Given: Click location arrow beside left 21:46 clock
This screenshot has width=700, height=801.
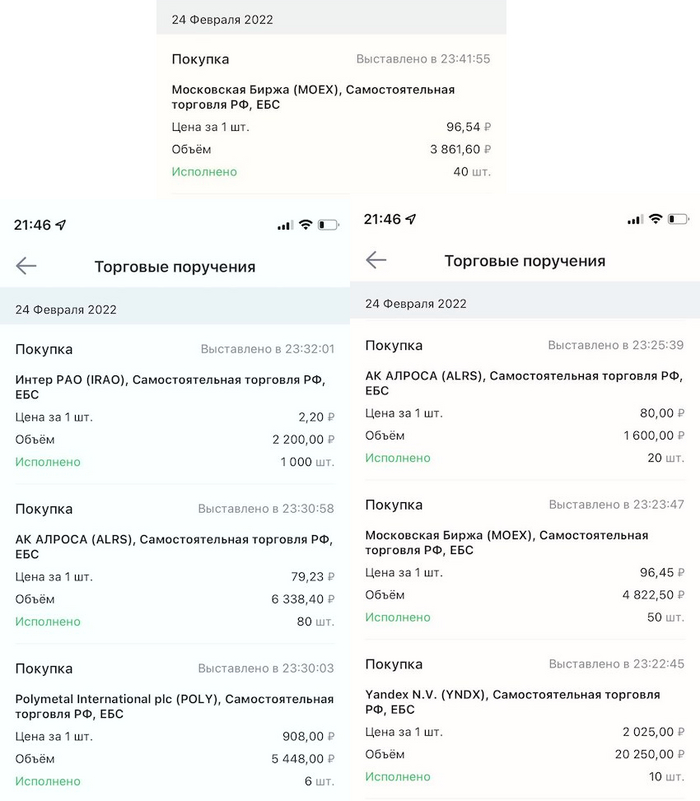Looking at the screenshot, I should click(x=62, y=225).
